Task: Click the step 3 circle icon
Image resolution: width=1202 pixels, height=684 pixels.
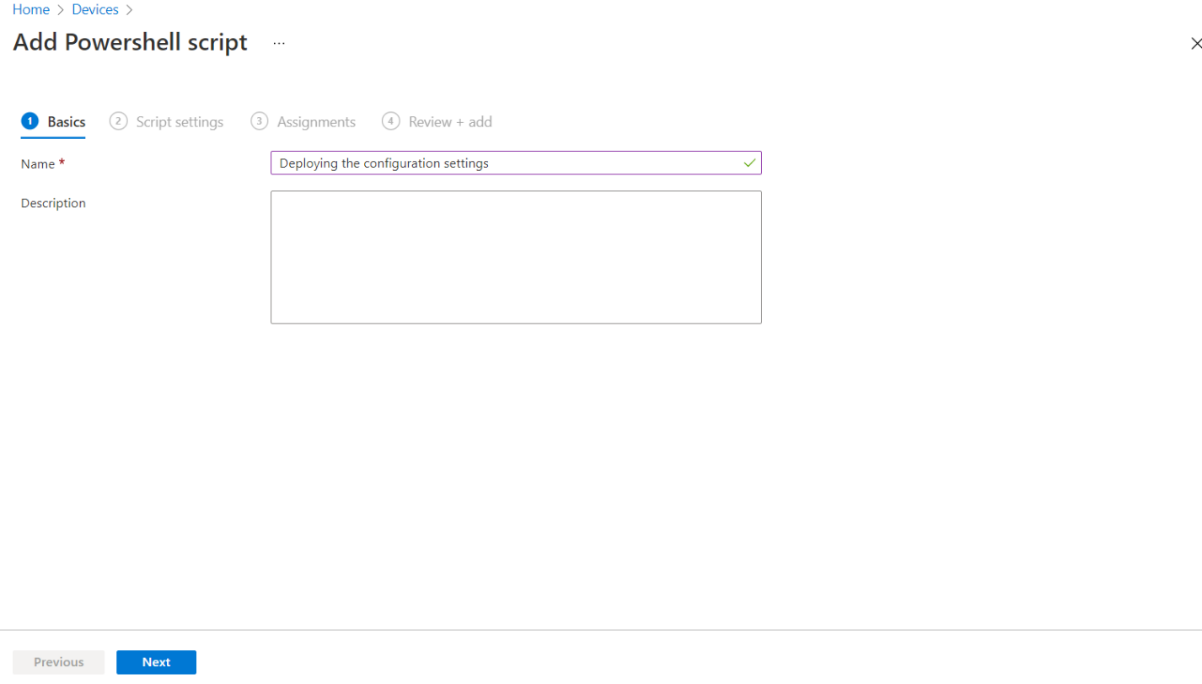Action: 259,121
